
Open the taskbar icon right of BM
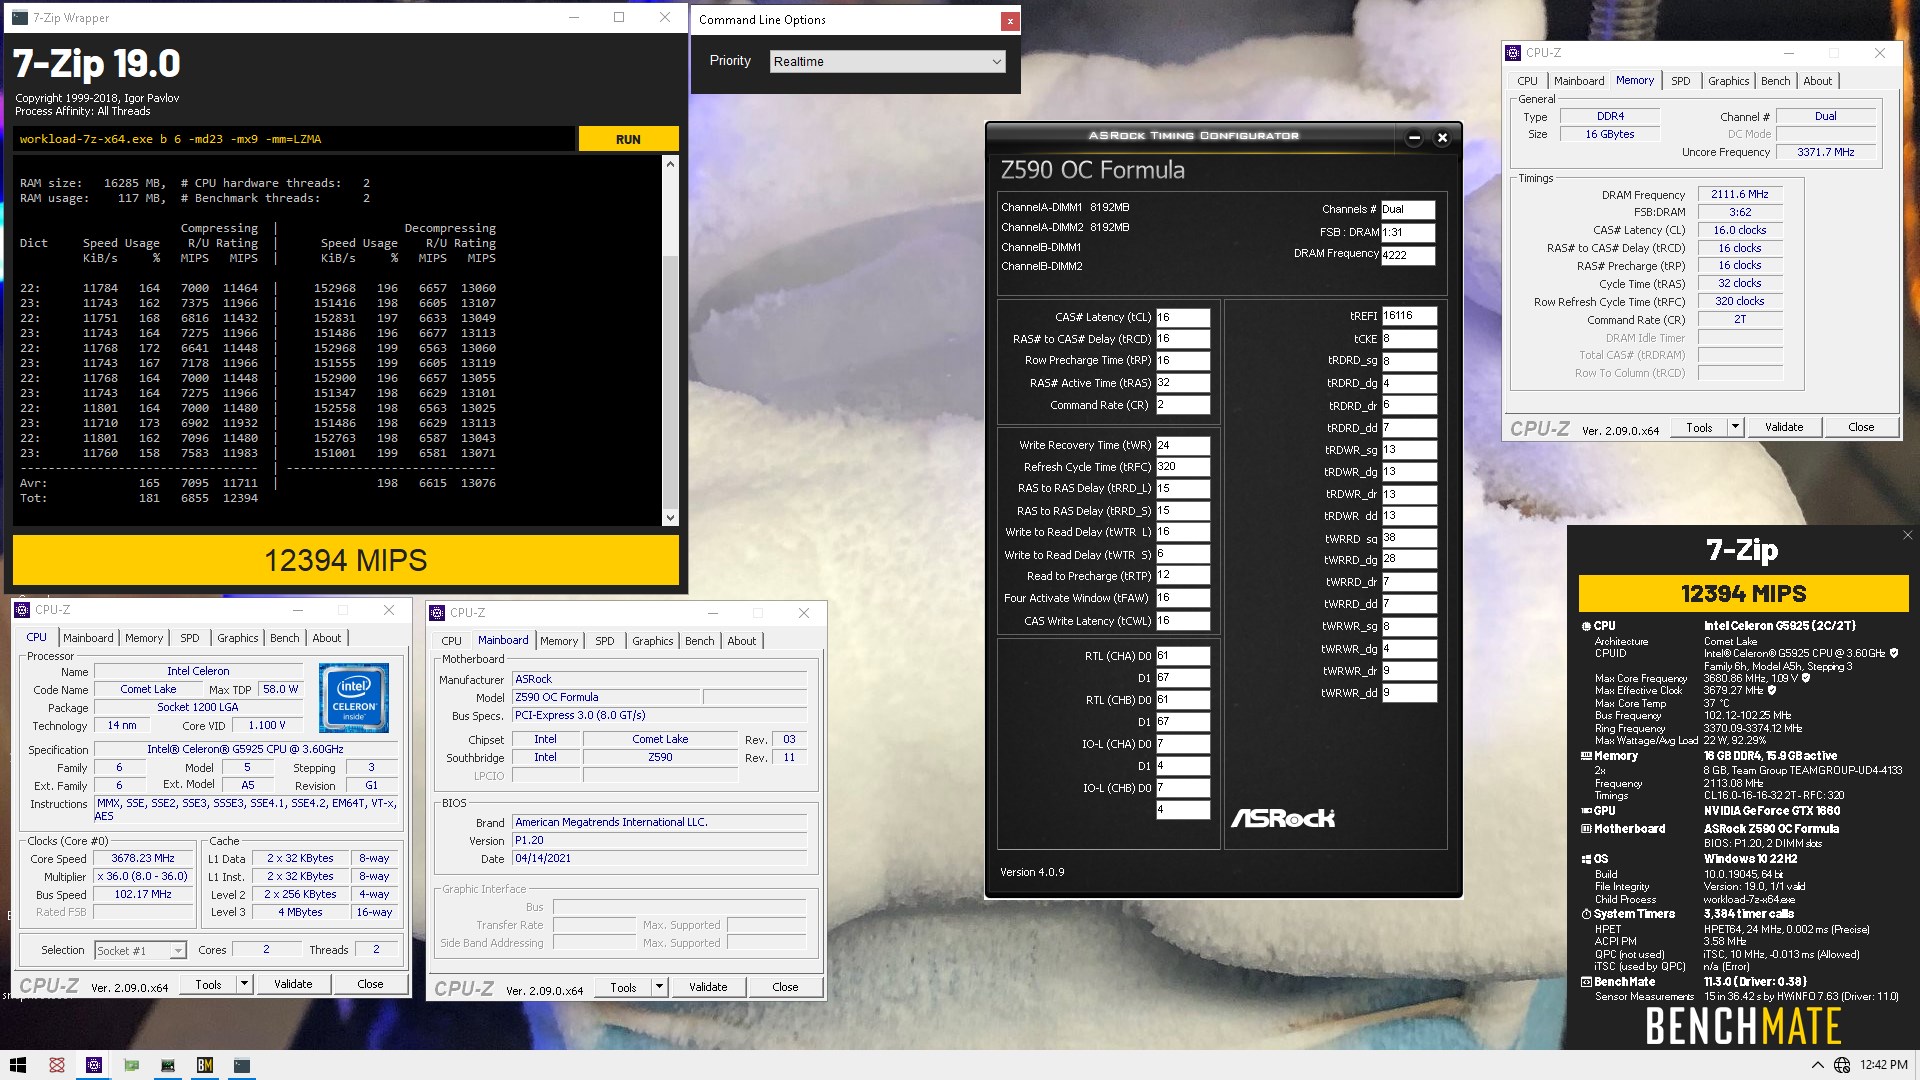pyautogui.click(x=242, y=1065)
